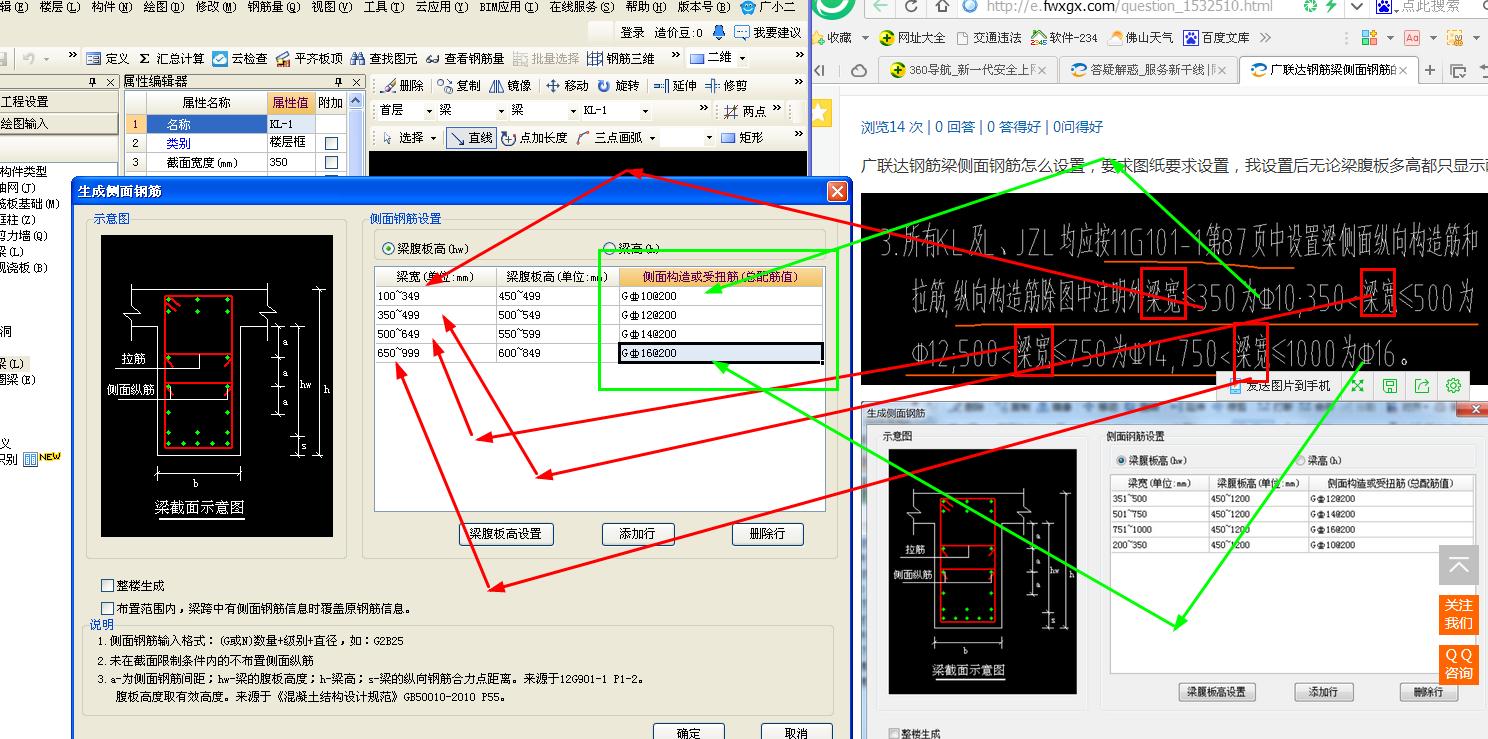Image resolution: width=1488 pixels, height=739 pixels.
Task: Select the 删除 delete tool
Action: pos(402,86)
